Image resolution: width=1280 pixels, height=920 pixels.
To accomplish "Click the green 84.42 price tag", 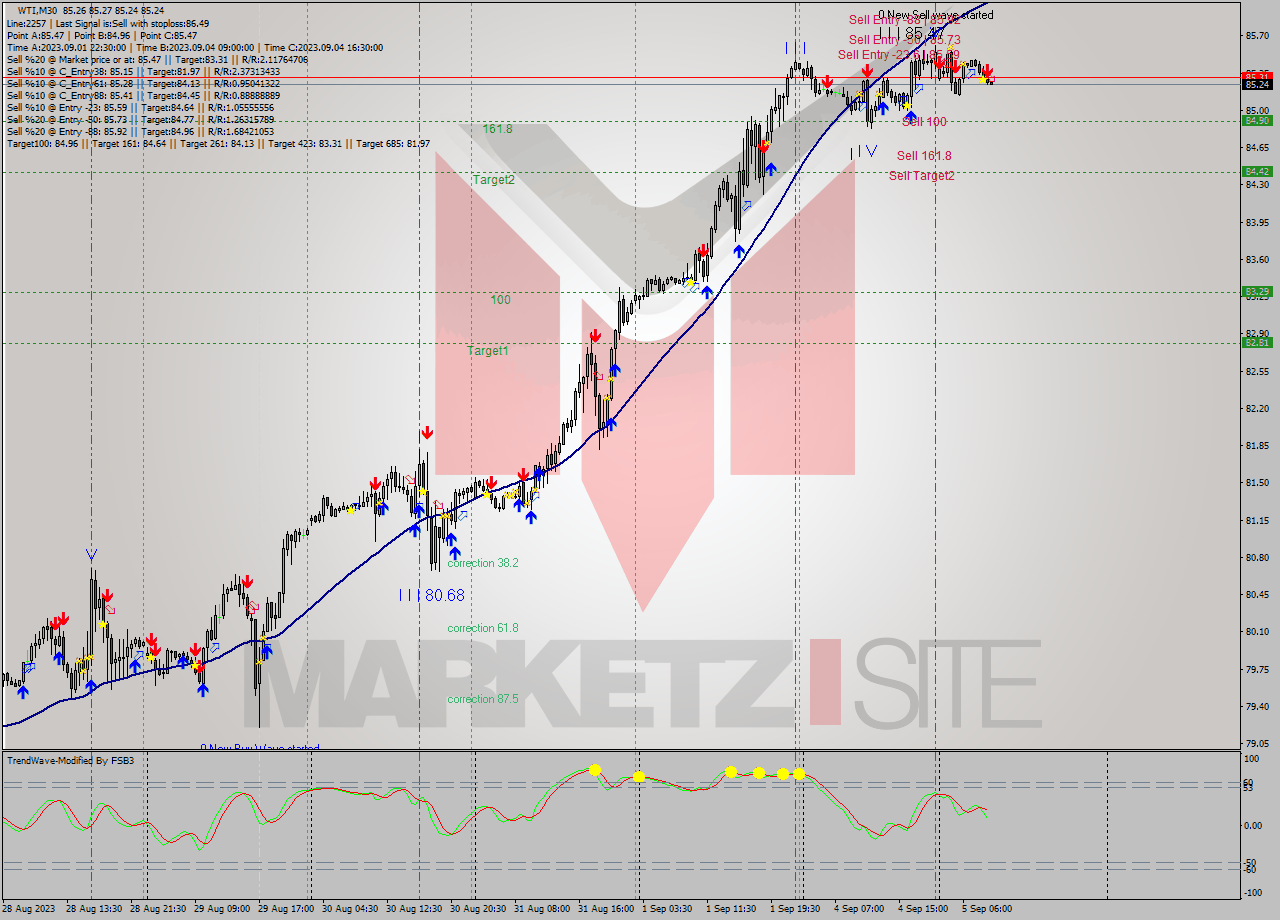I will (1256, 172).
